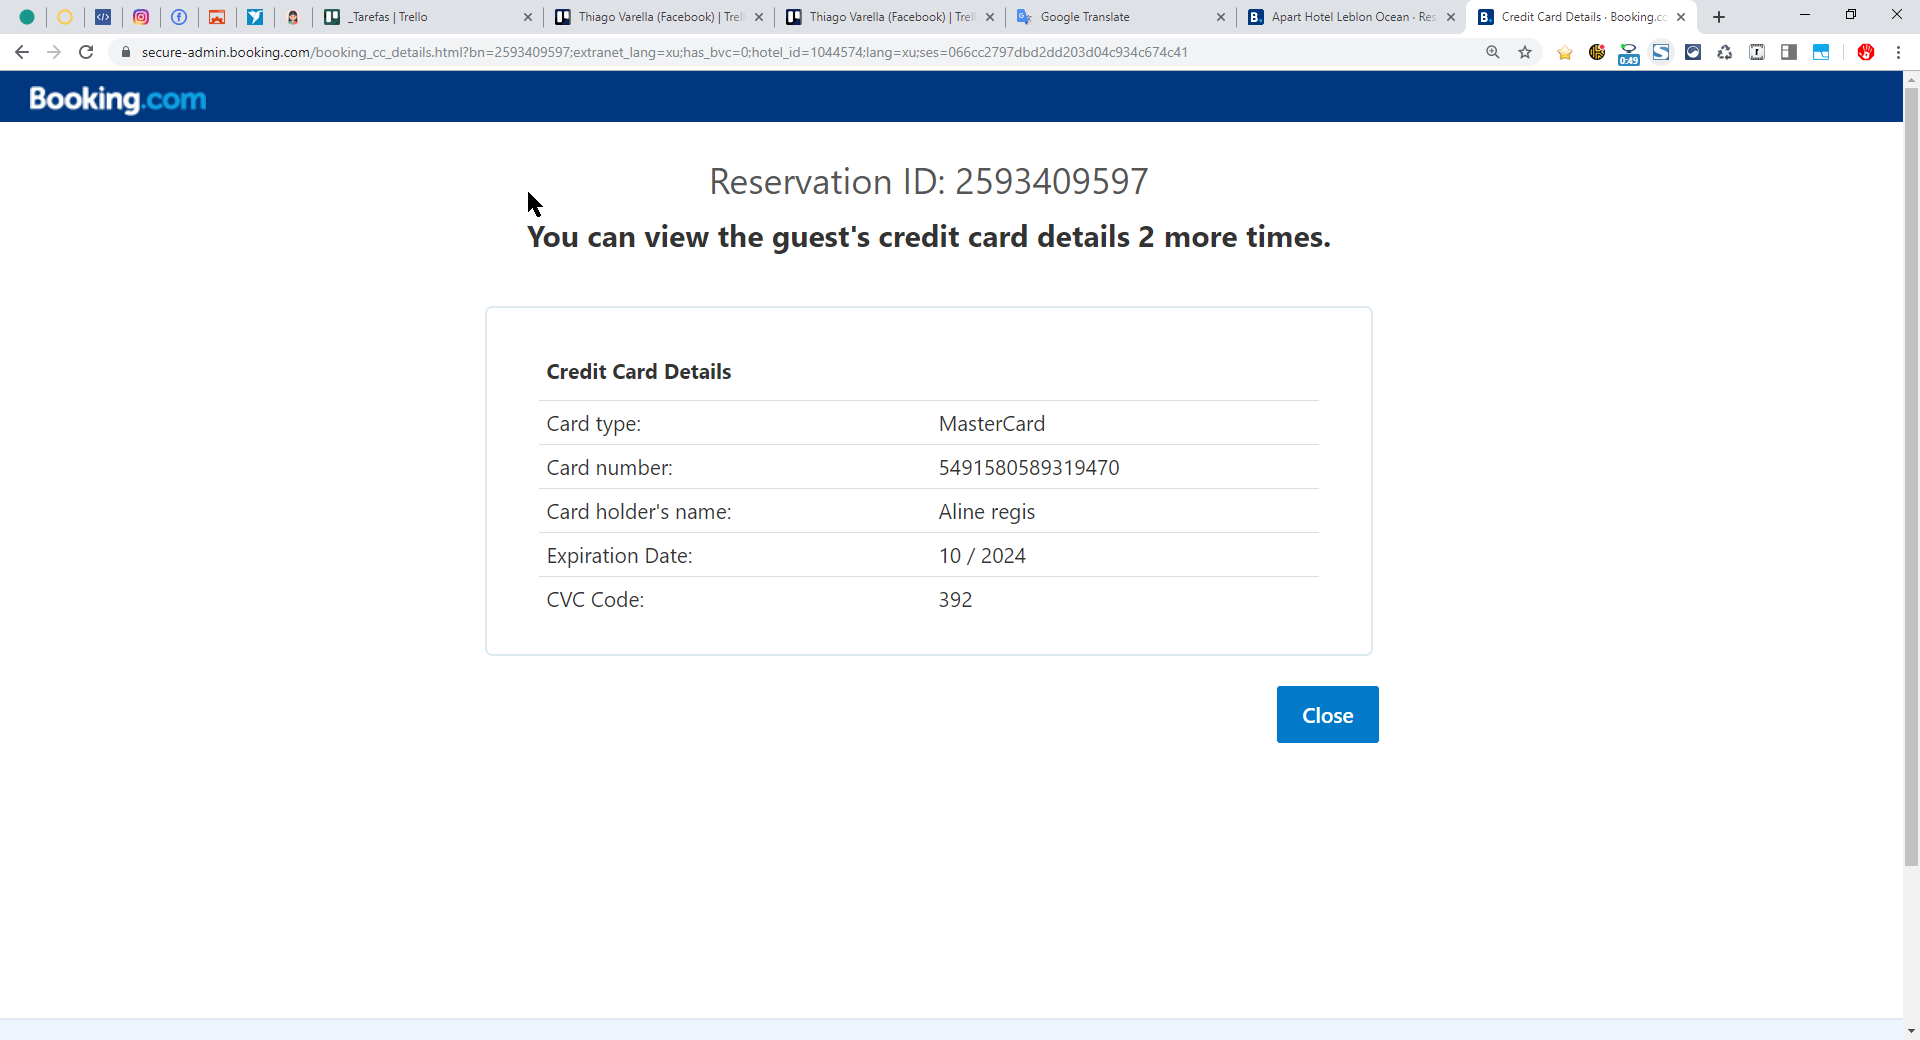1920x1040 pixels.
Task: Switch to the pinned blue code-brackets tab
Action: pyautogui.click(x=103, y=17)
